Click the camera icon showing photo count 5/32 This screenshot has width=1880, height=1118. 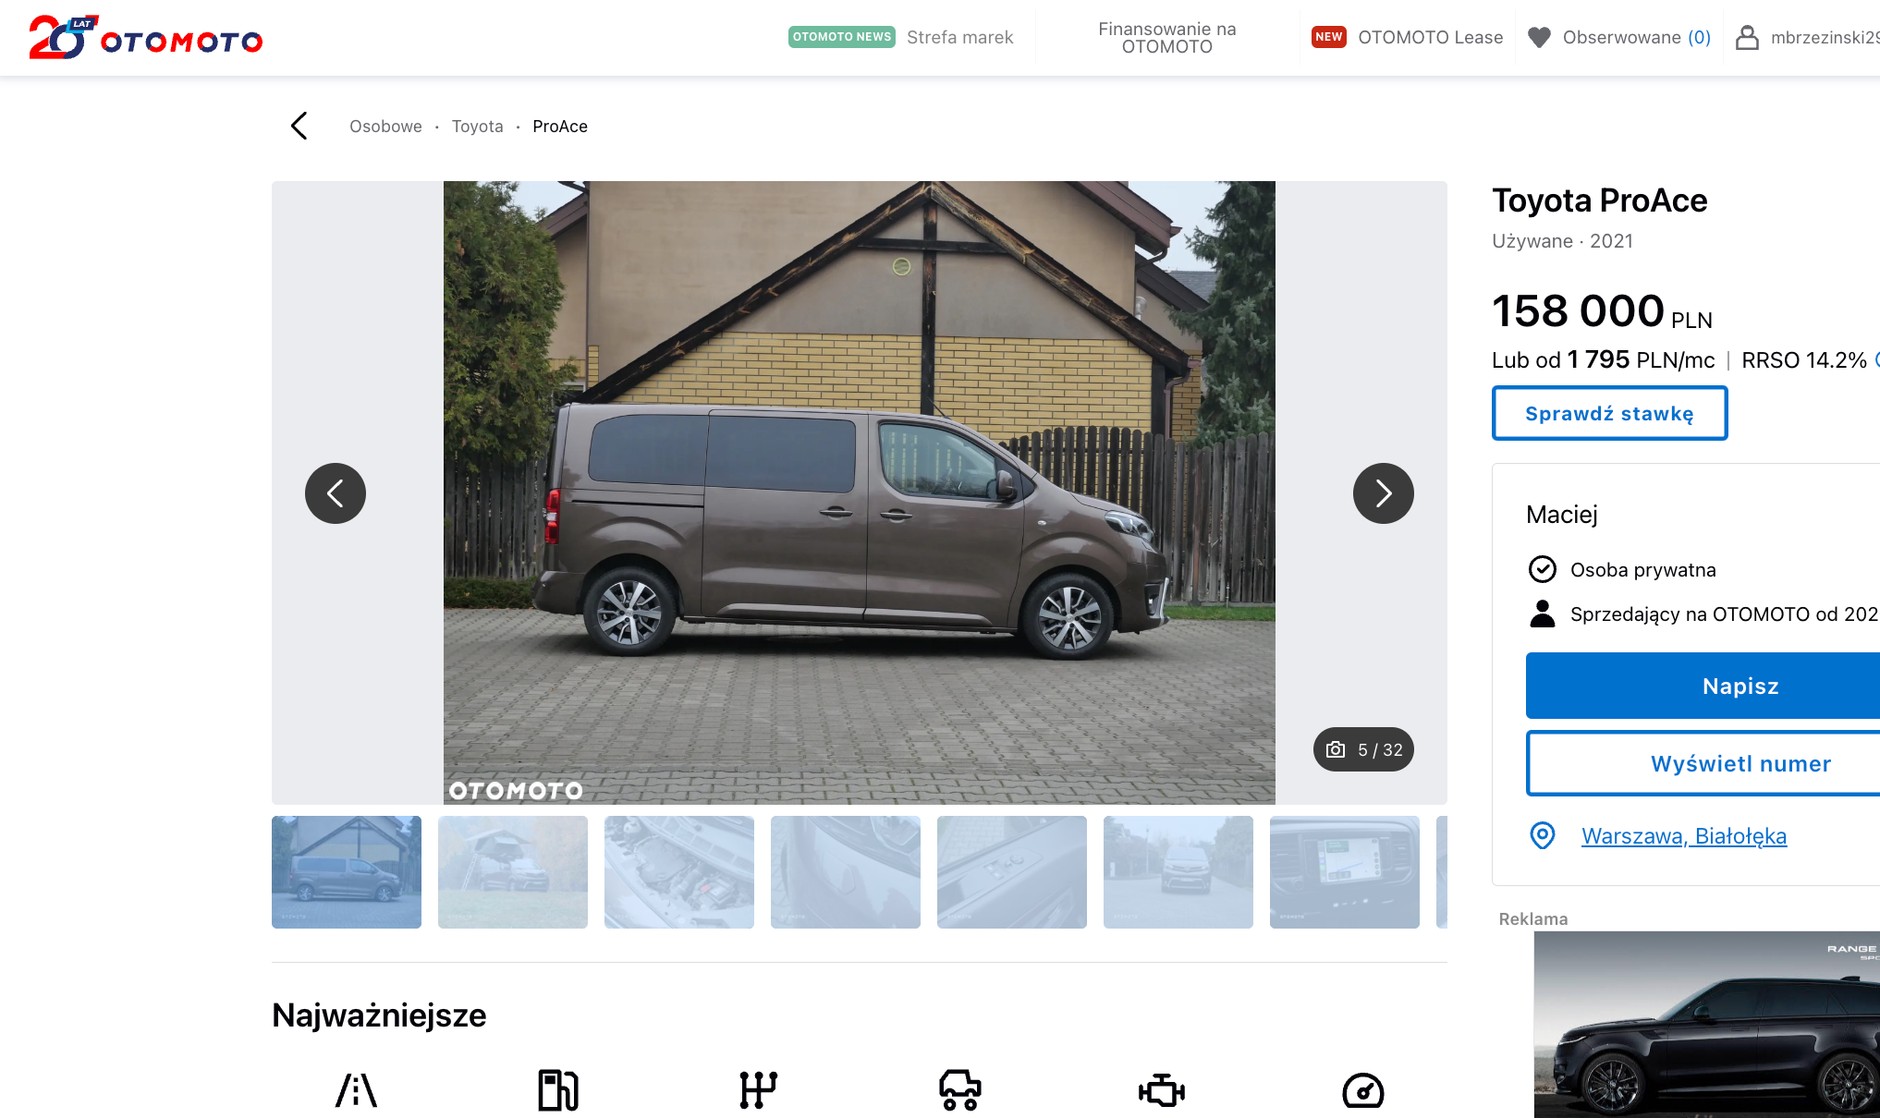pos(1336,749)
